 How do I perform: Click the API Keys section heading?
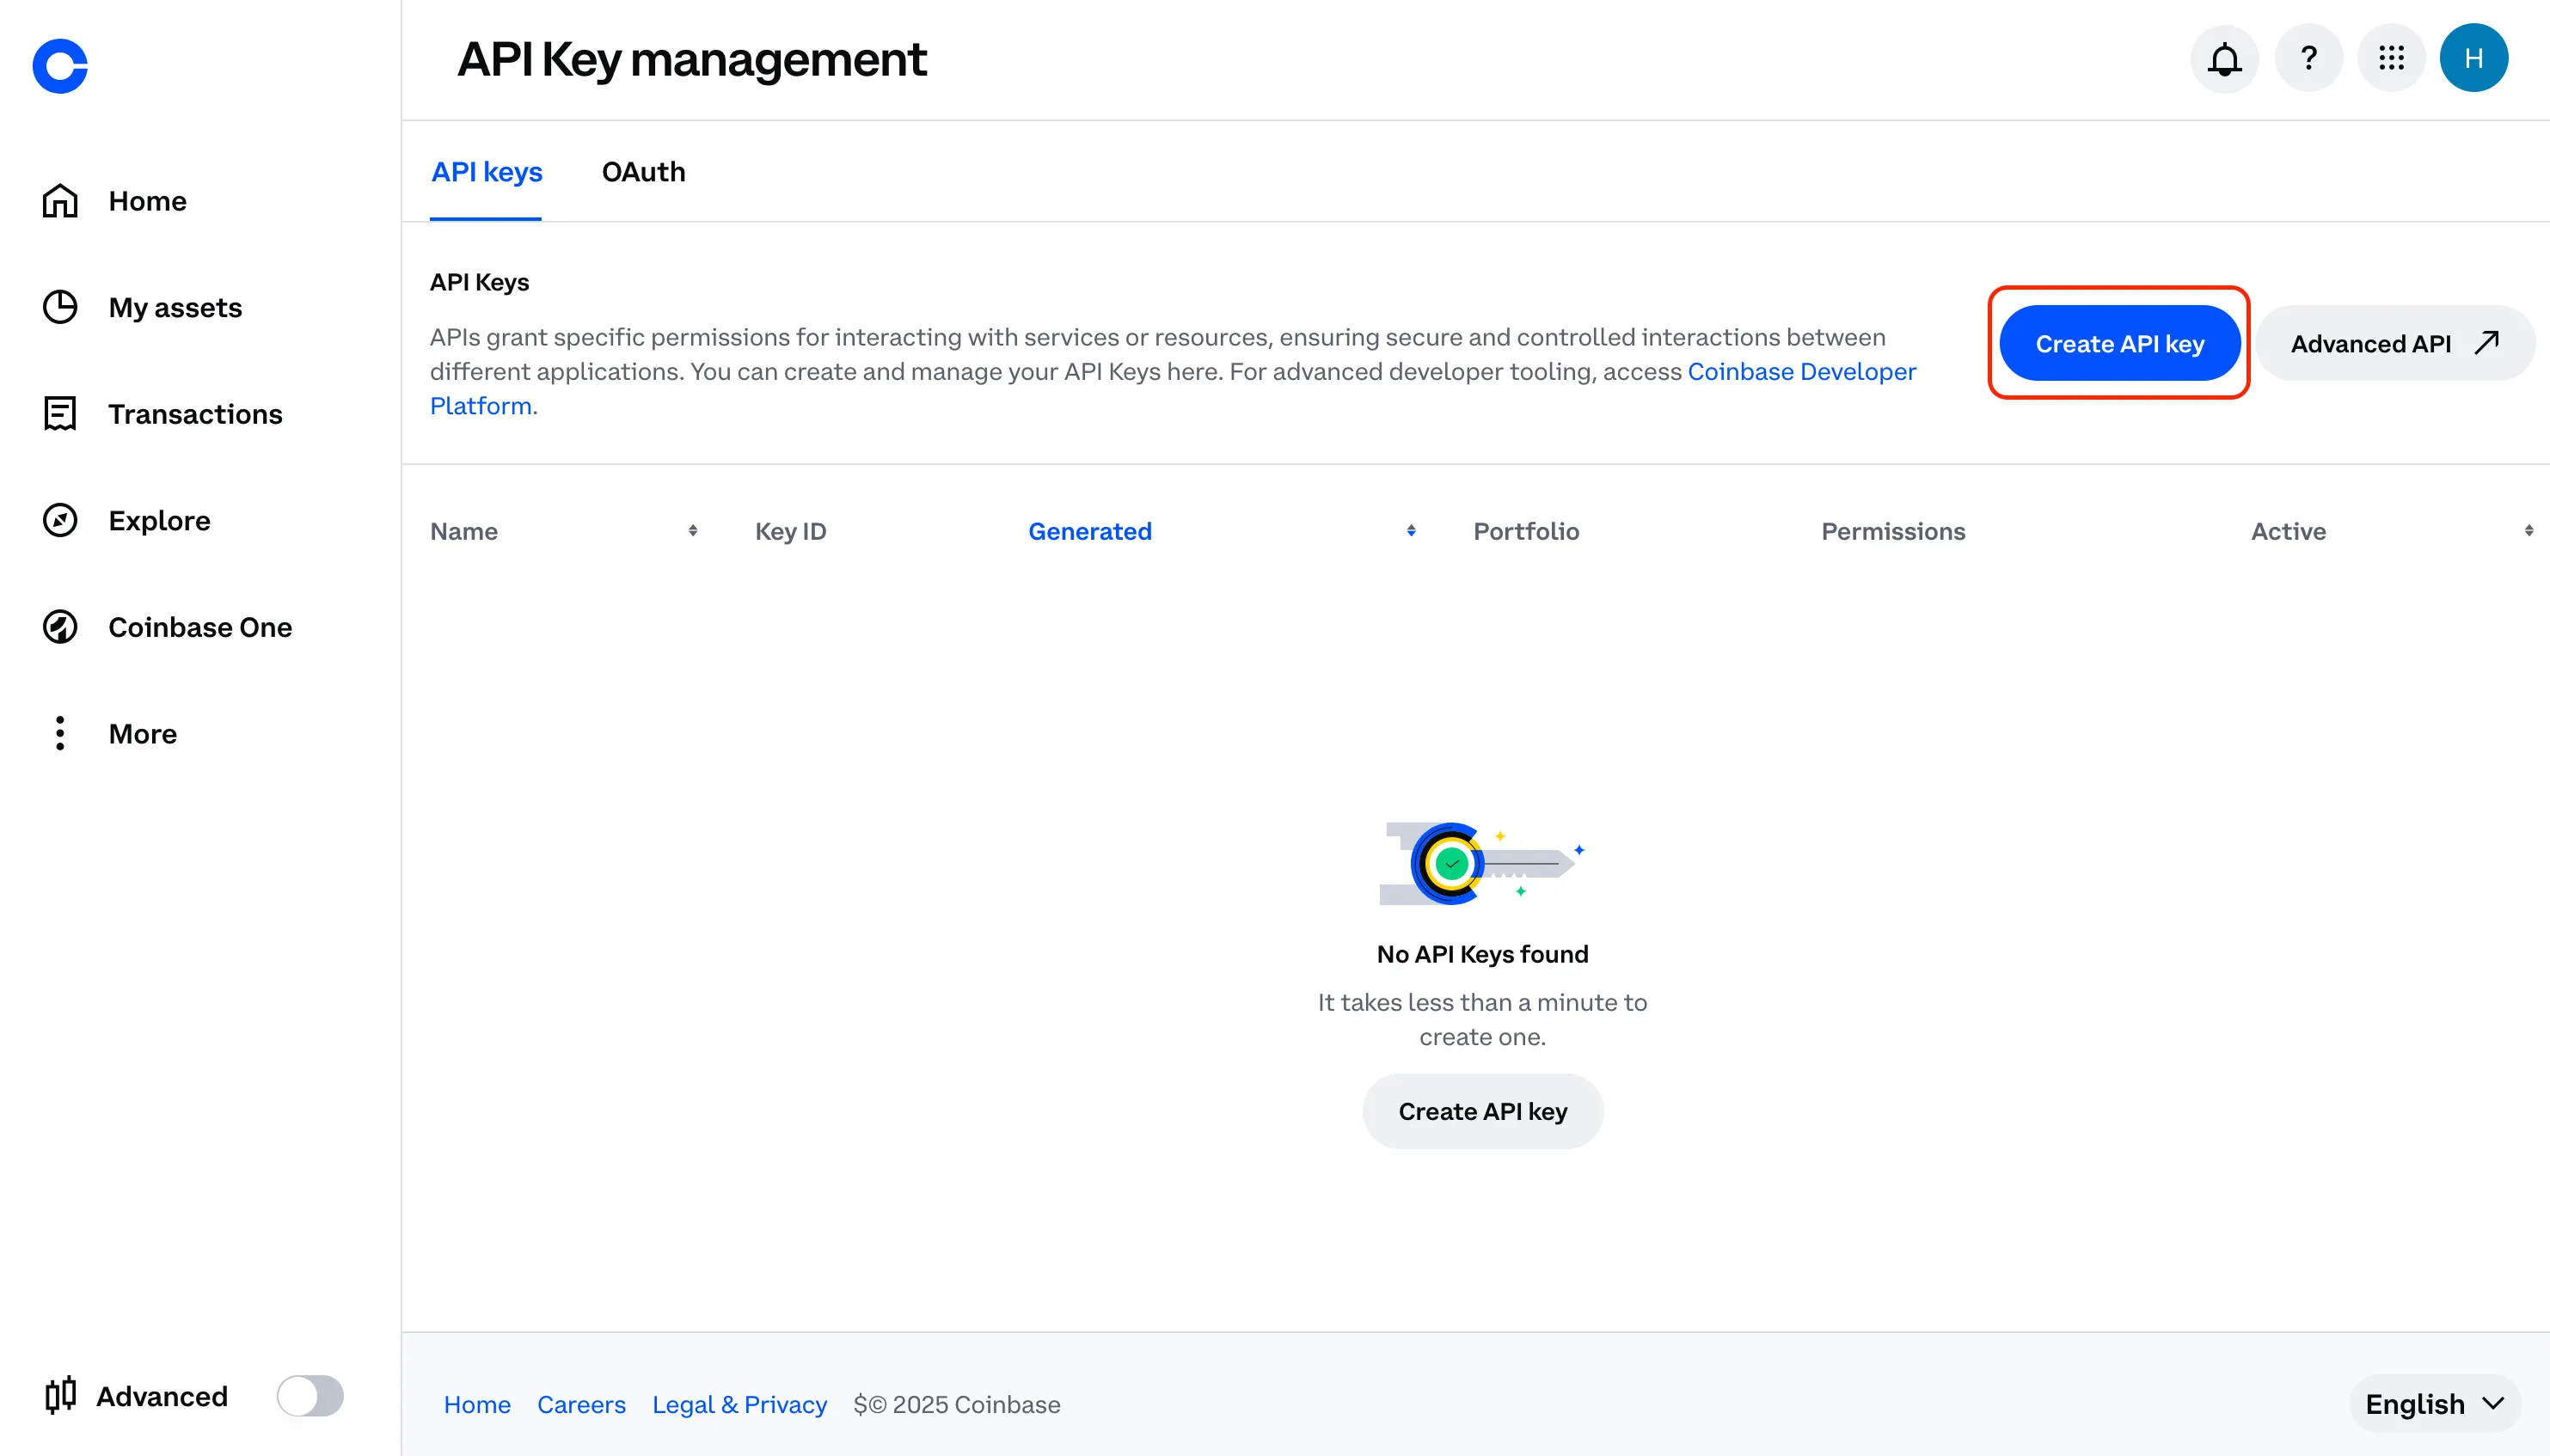click(479, 282)
